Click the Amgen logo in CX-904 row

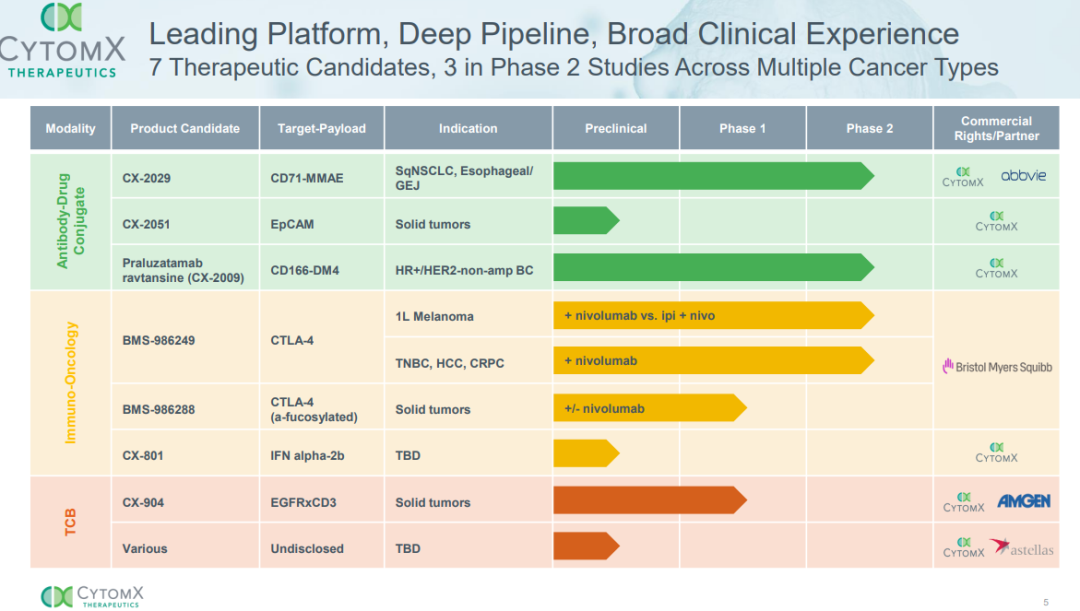[x=1023, y=501]
